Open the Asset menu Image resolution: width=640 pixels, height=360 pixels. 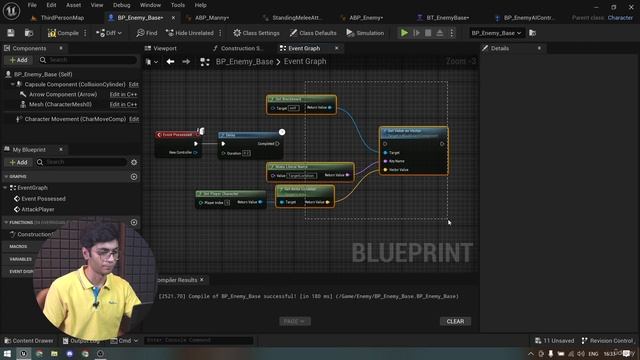click(73, 5)
